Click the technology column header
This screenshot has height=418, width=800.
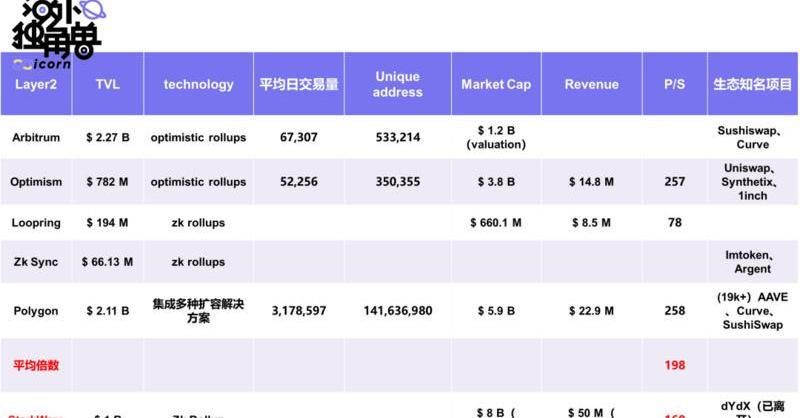pyautogui.click(x=198, y=84)
